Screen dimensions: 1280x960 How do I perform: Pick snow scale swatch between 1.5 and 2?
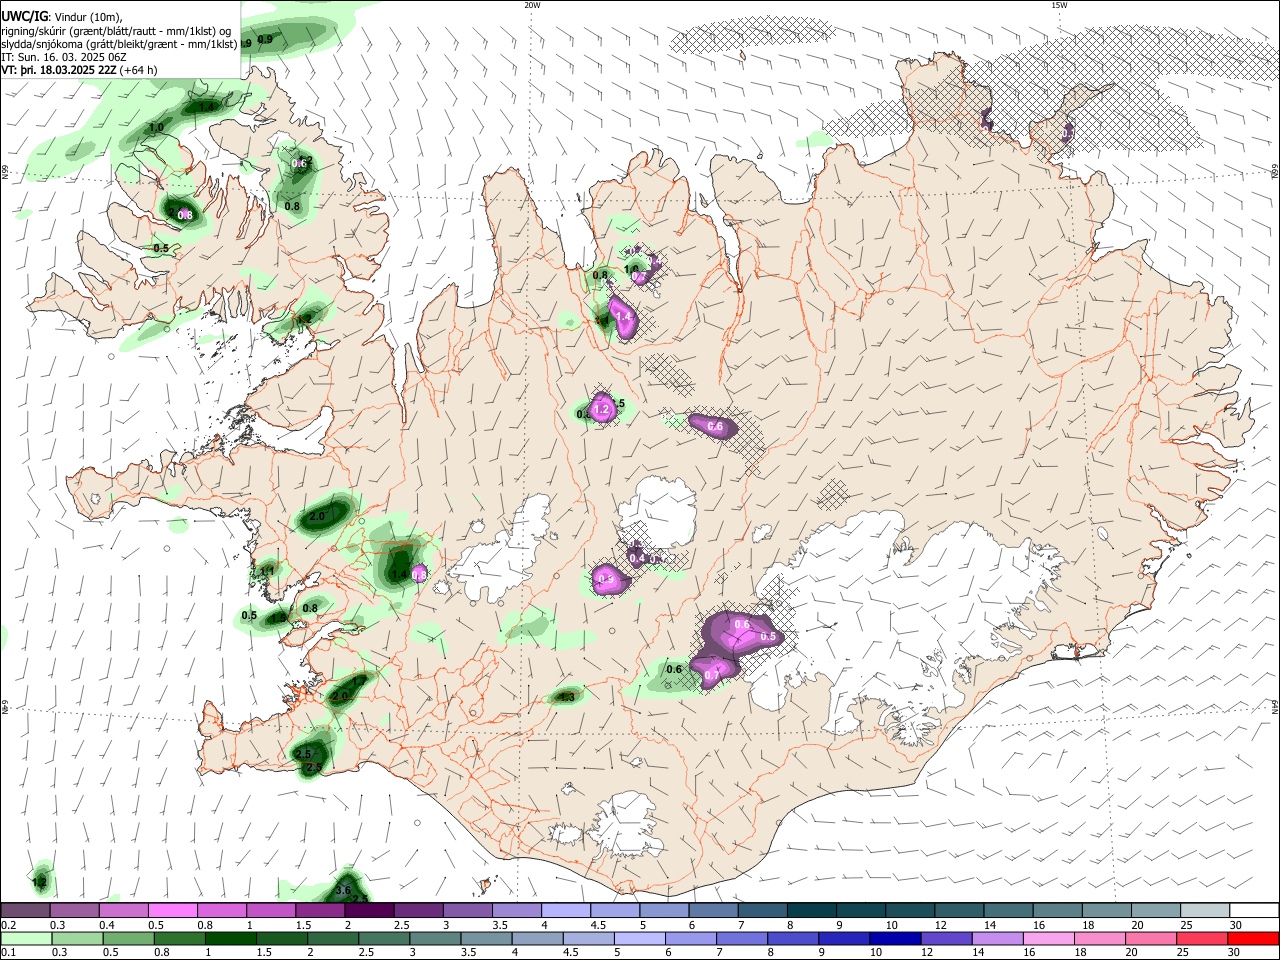pos(321,911)
